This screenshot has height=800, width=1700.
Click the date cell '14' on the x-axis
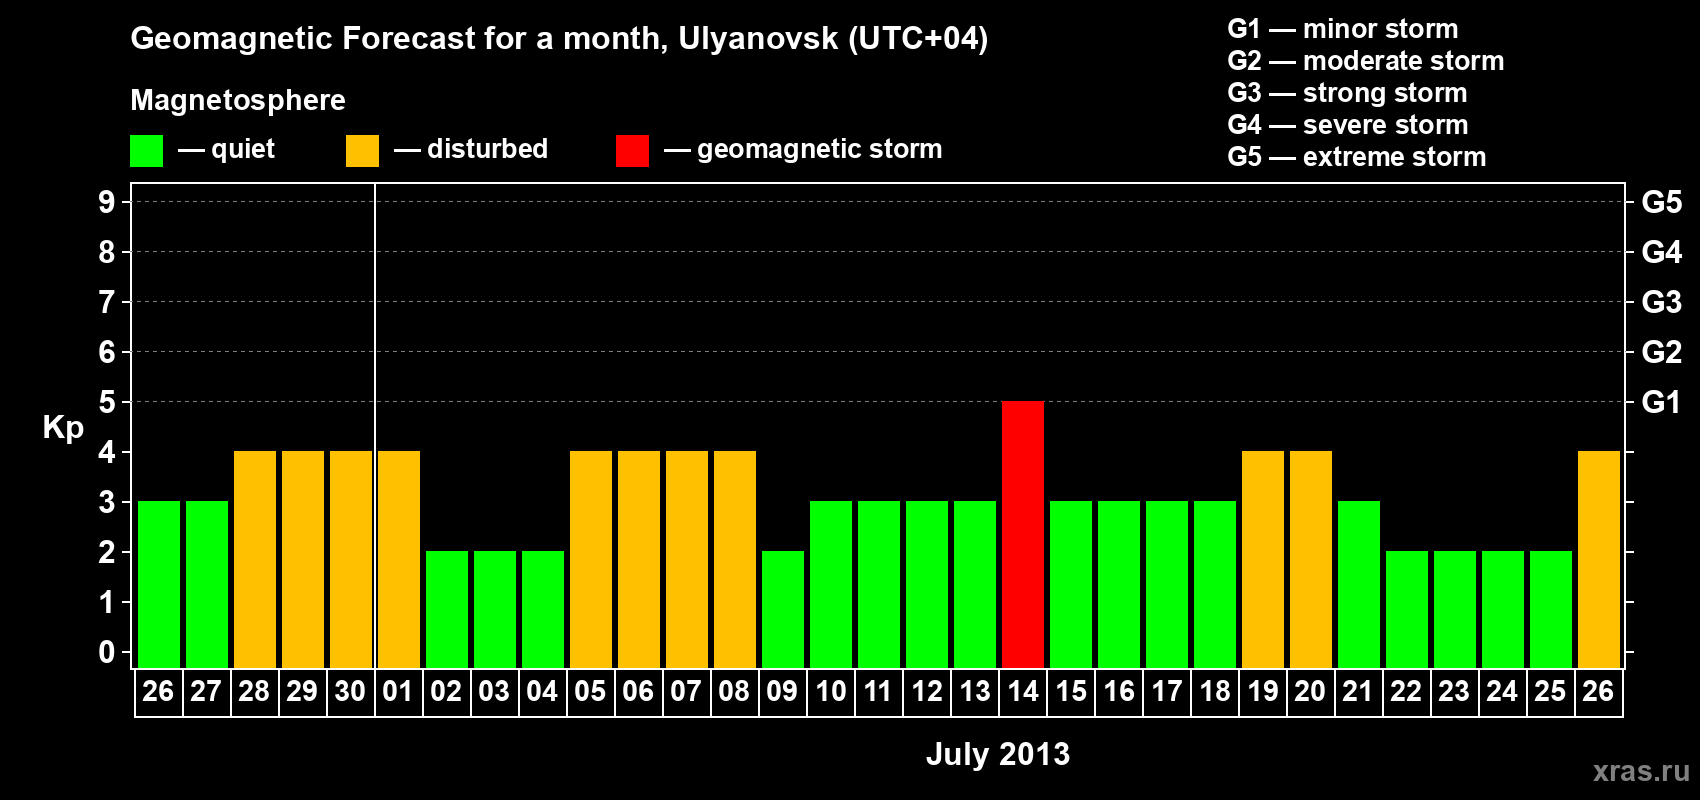click(1023, 692)
